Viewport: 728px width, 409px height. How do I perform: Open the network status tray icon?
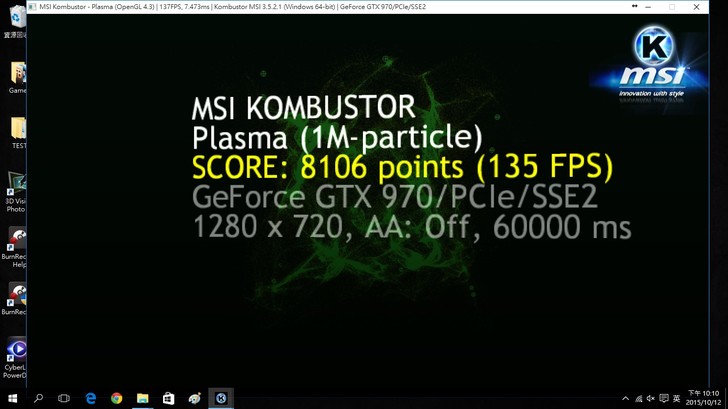coord(639,398)
